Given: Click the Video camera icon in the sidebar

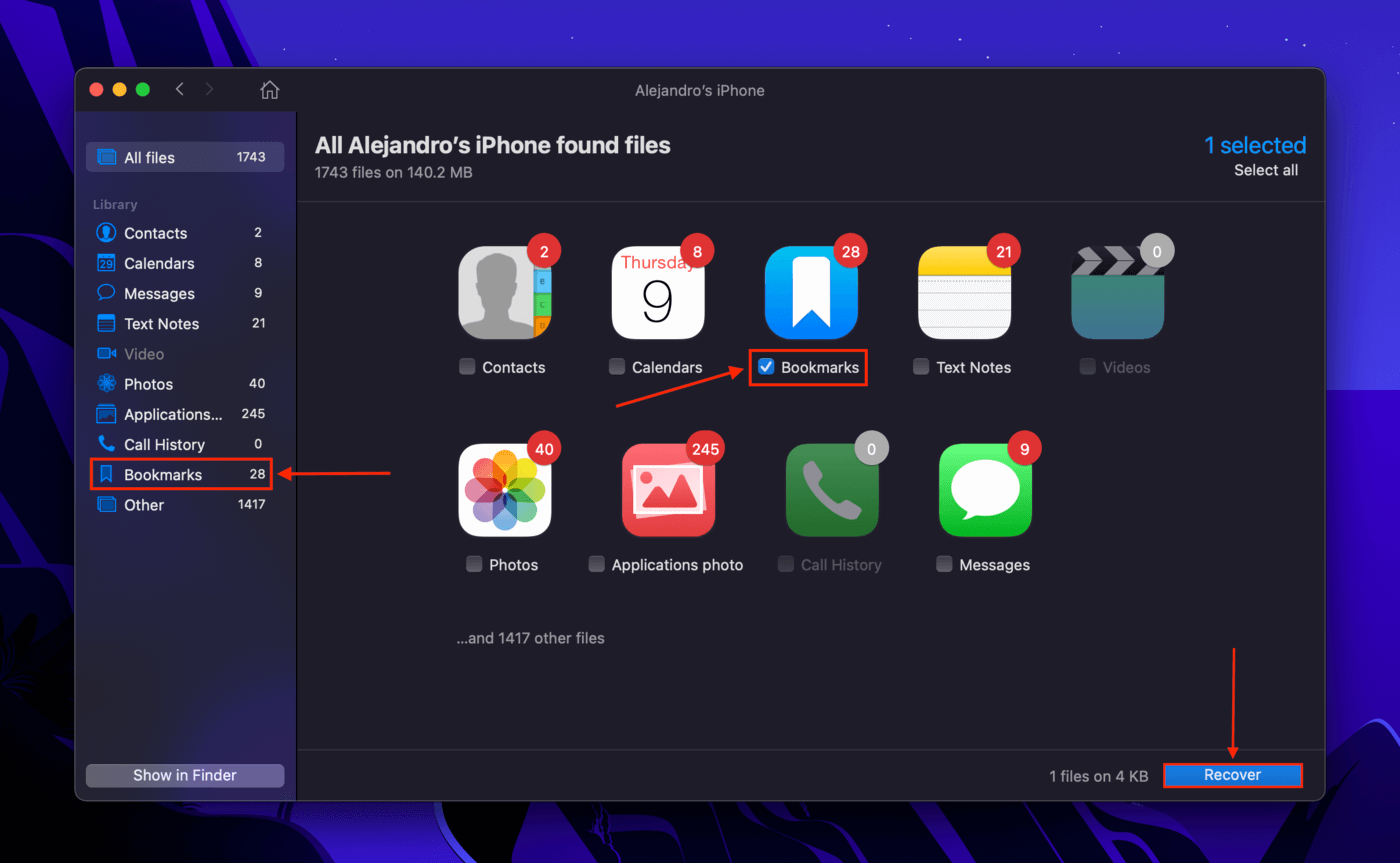Looking at the screenshot, I should pos(106,353).
